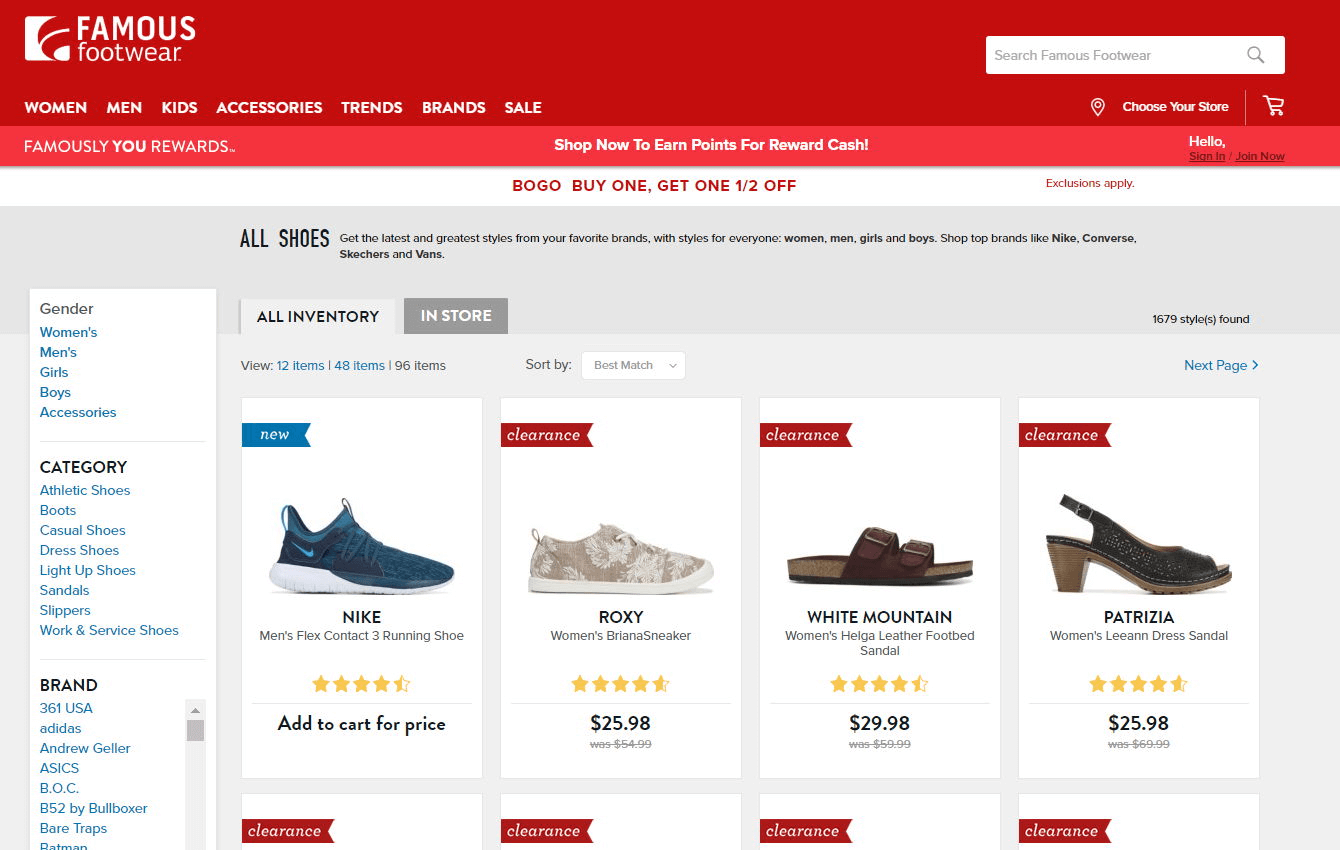View 12 items per page
The image size is (1340, 850).
tap(300, 365)
